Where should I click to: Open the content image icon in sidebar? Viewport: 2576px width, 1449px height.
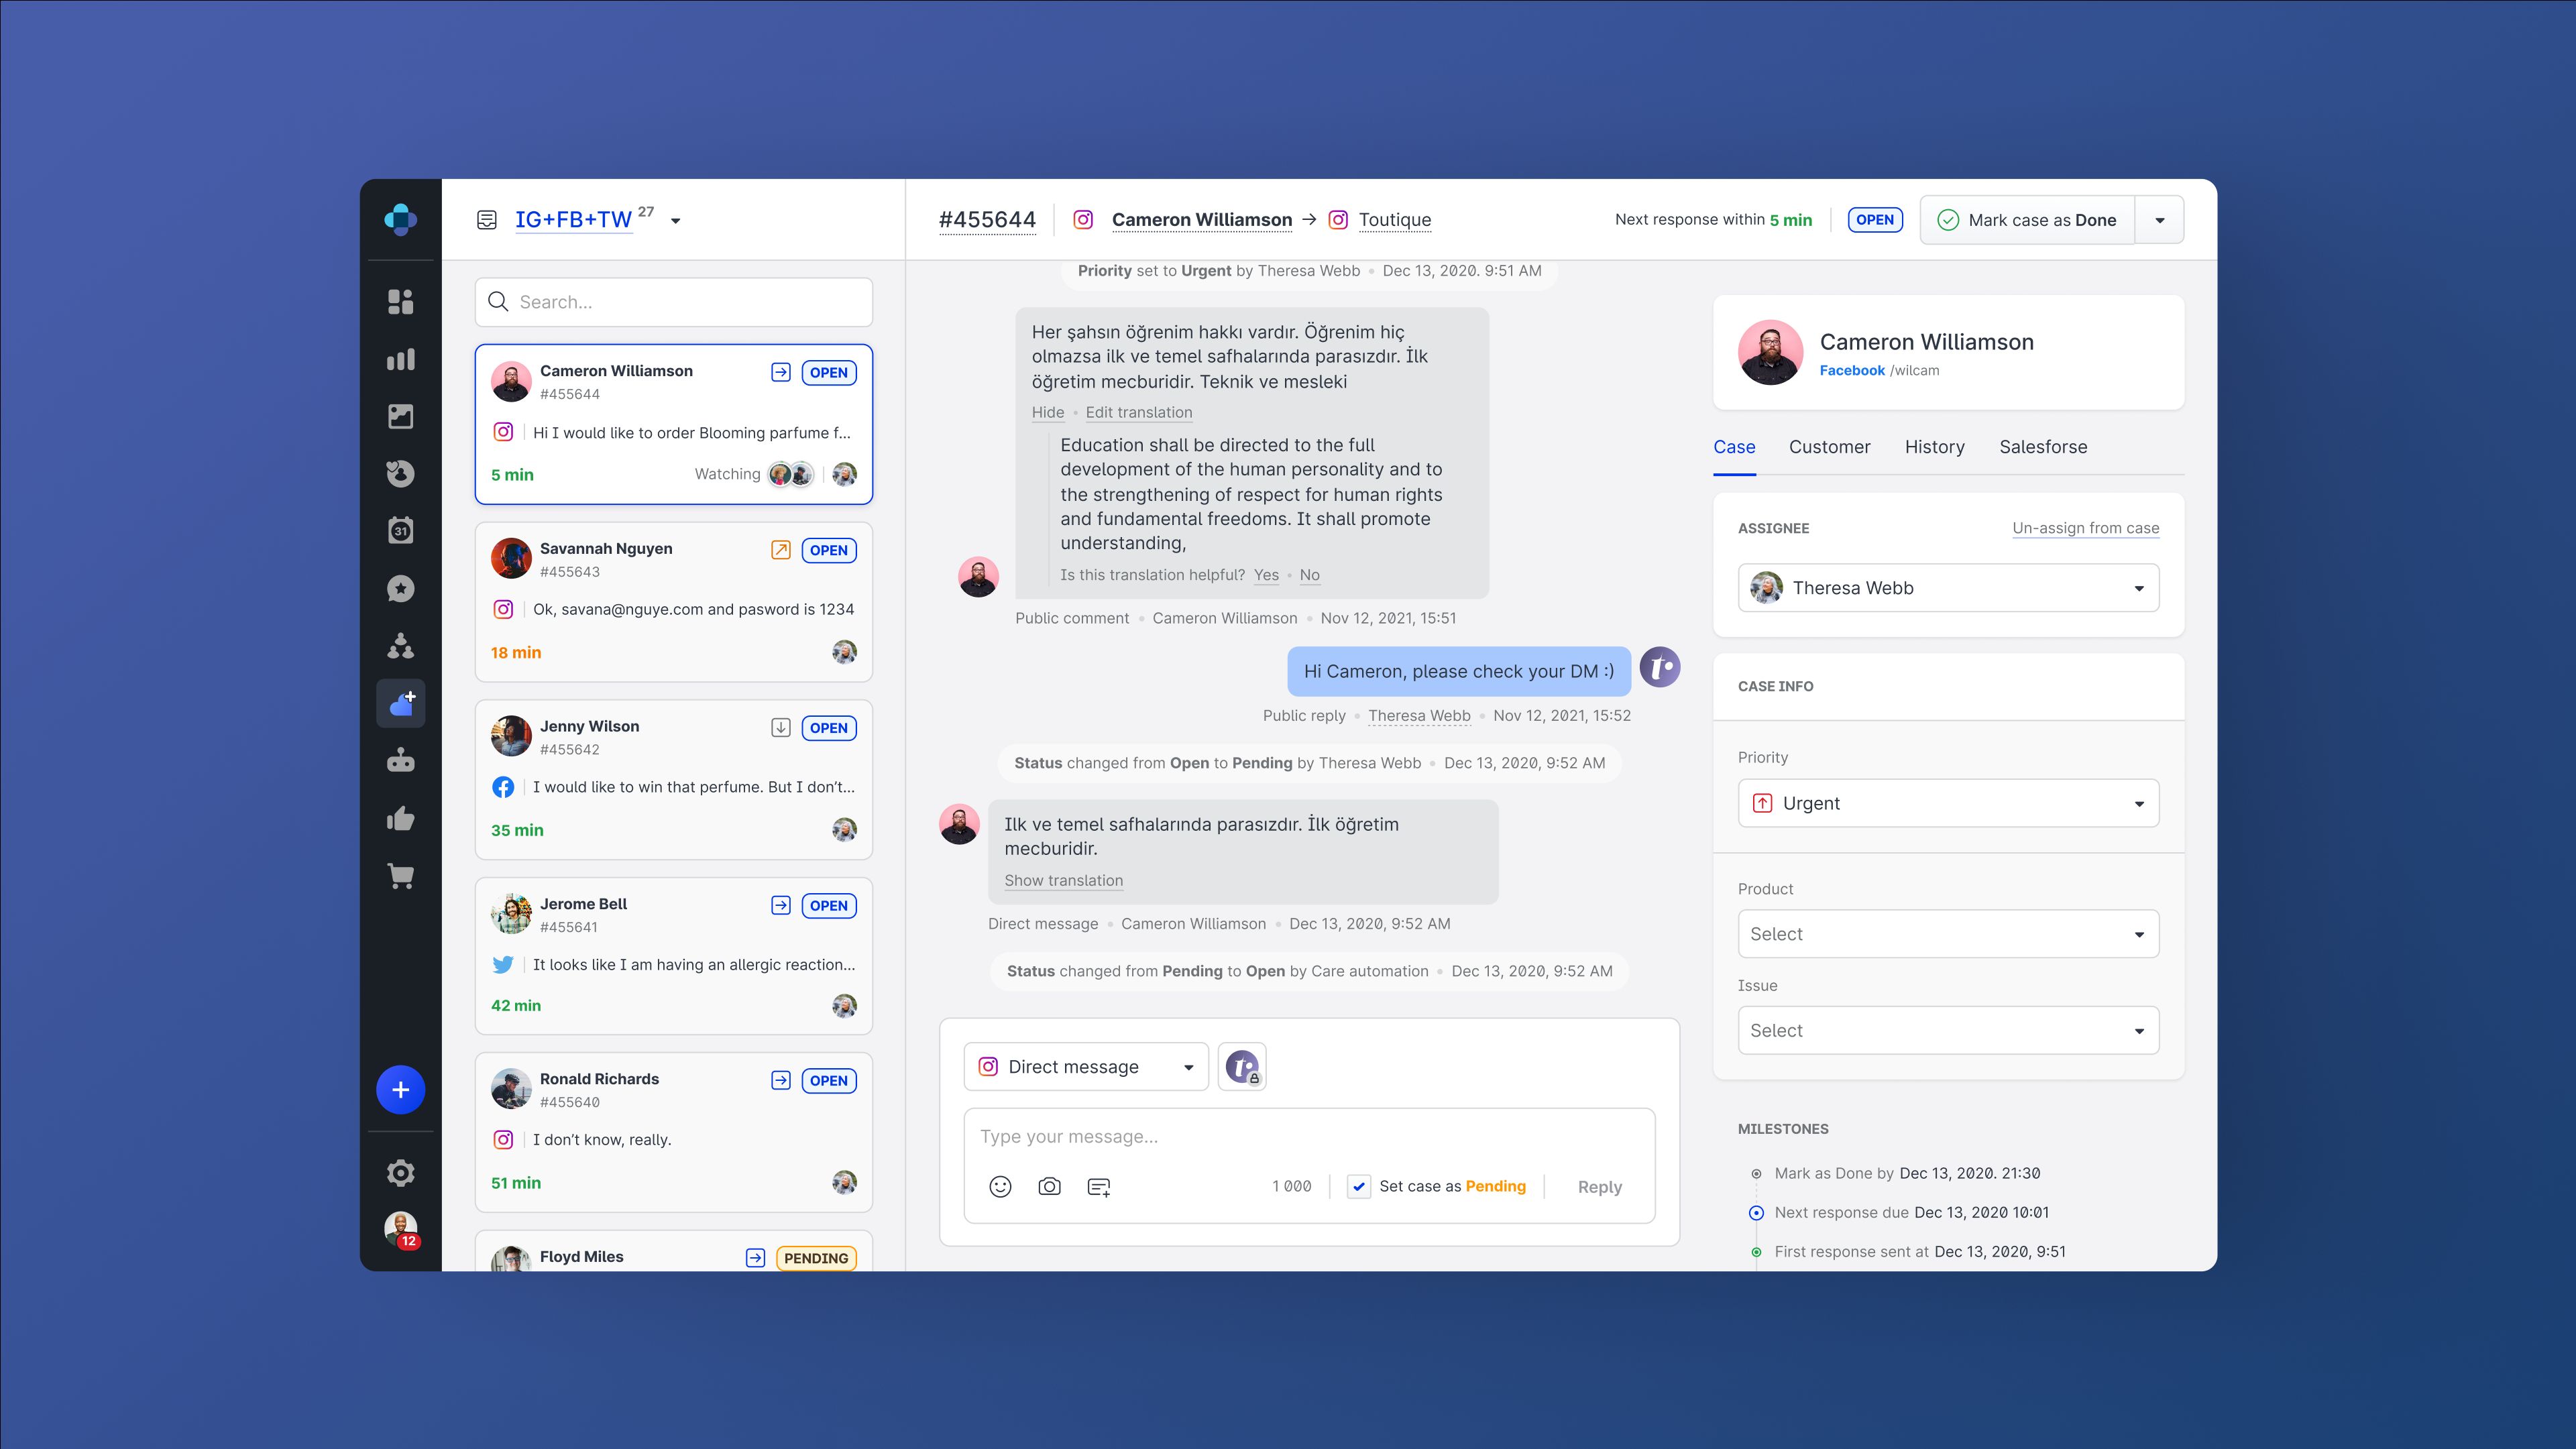pos(400,416)
